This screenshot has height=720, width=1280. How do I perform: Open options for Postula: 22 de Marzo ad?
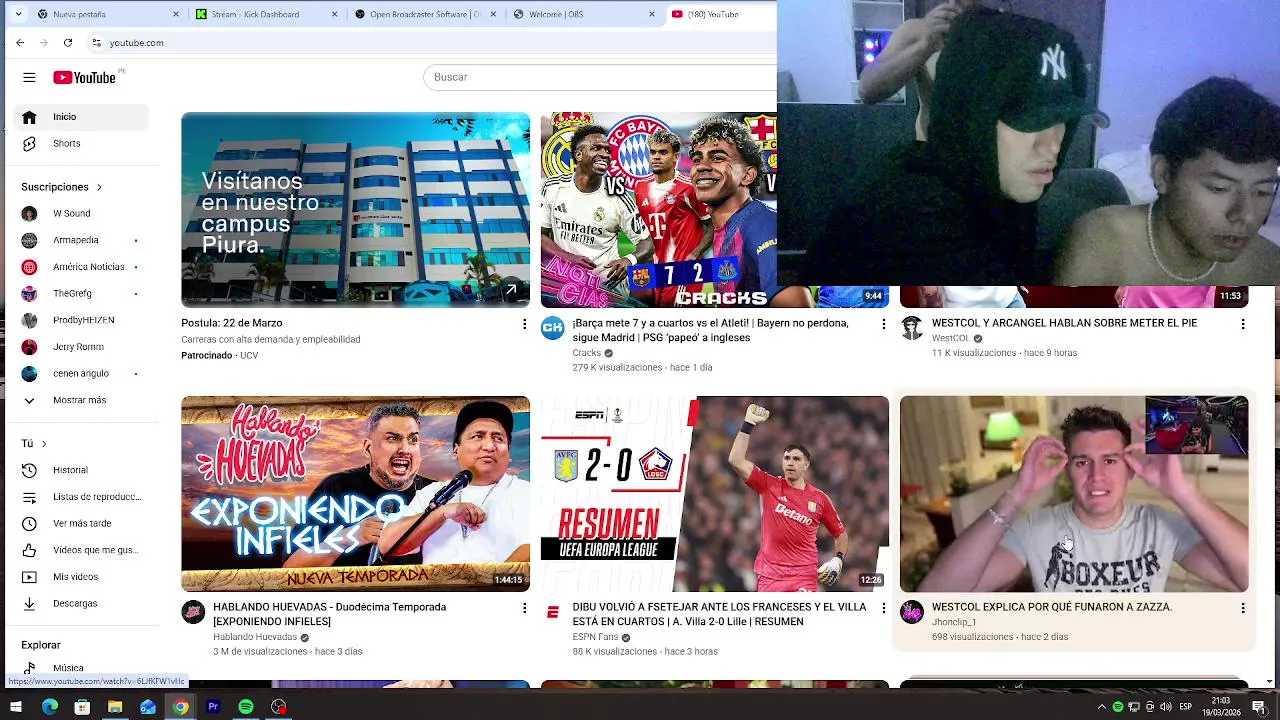[524, 324]
